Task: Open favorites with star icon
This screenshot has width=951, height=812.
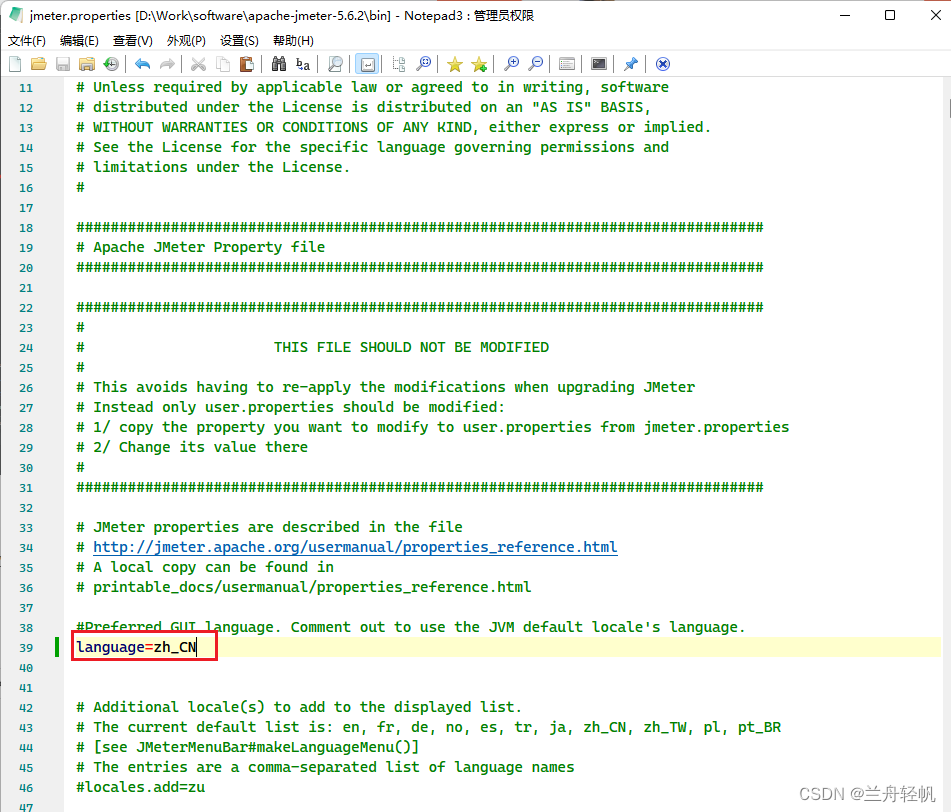Action: [x=455, y=64]
